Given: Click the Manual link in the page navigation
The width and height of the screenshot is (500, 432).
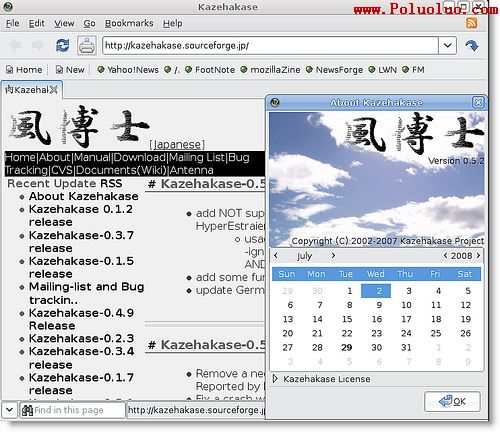Looking at the screenshot, I should [x=92, y=157].
